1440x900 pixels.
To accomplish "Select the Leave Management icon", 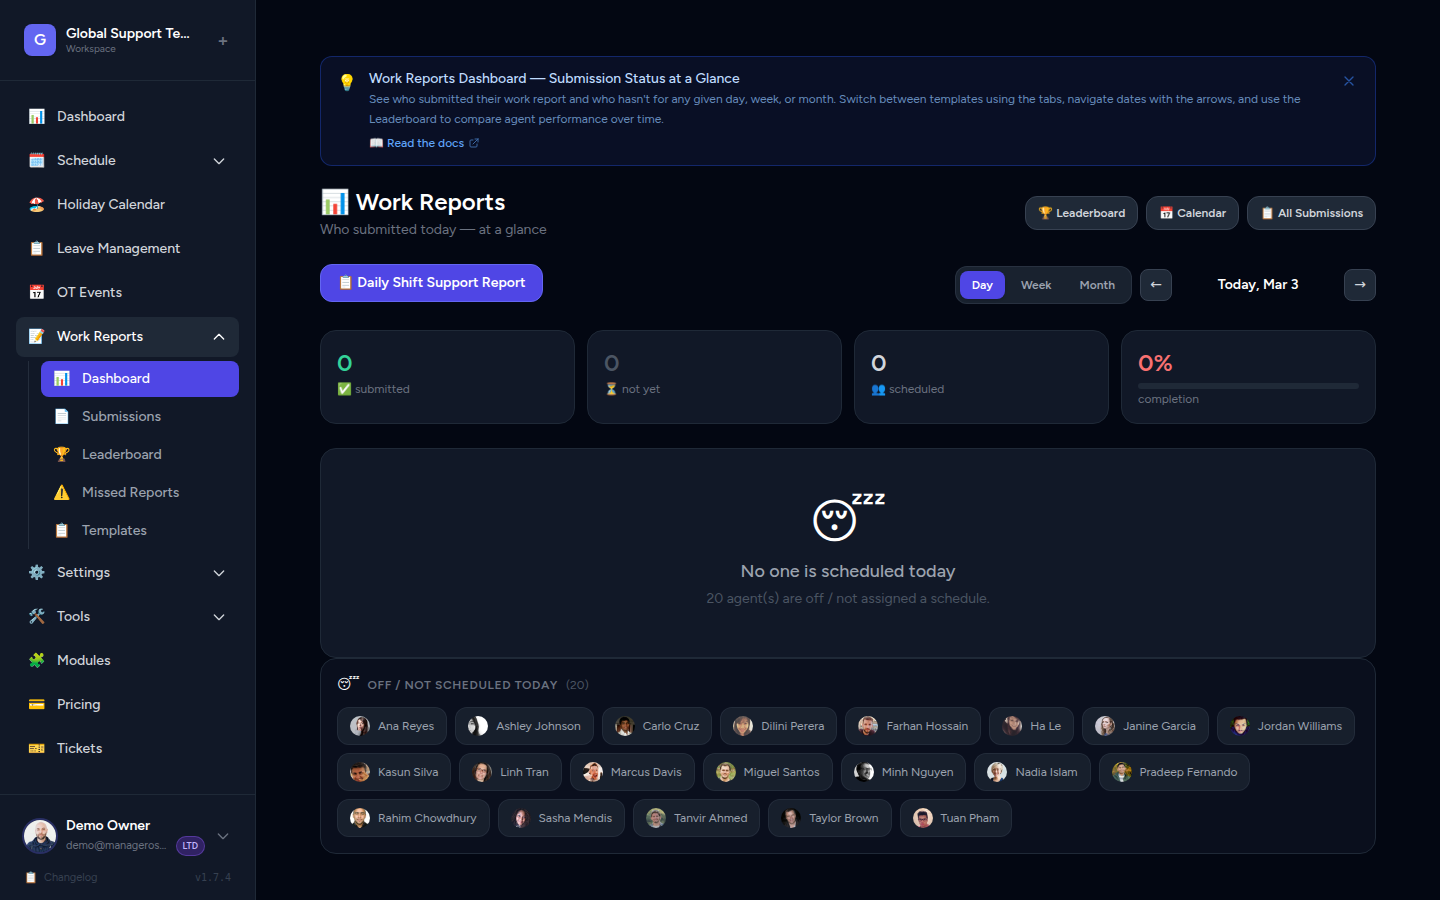I will click(x=36, y=248).
